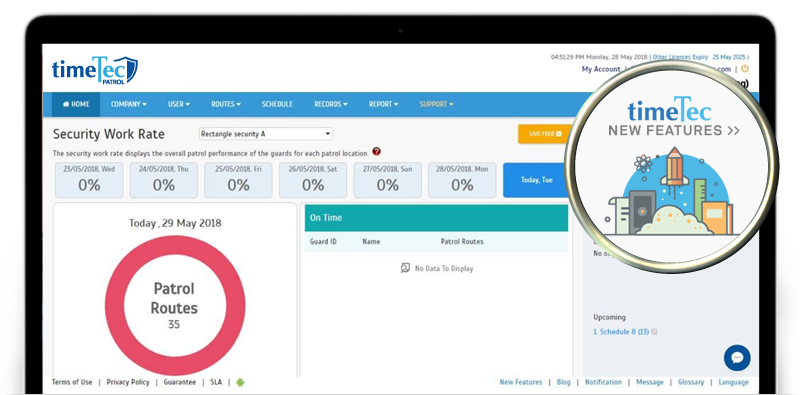
Task: Open the blue chat bubble icon
Action: (x=737, y=358)
